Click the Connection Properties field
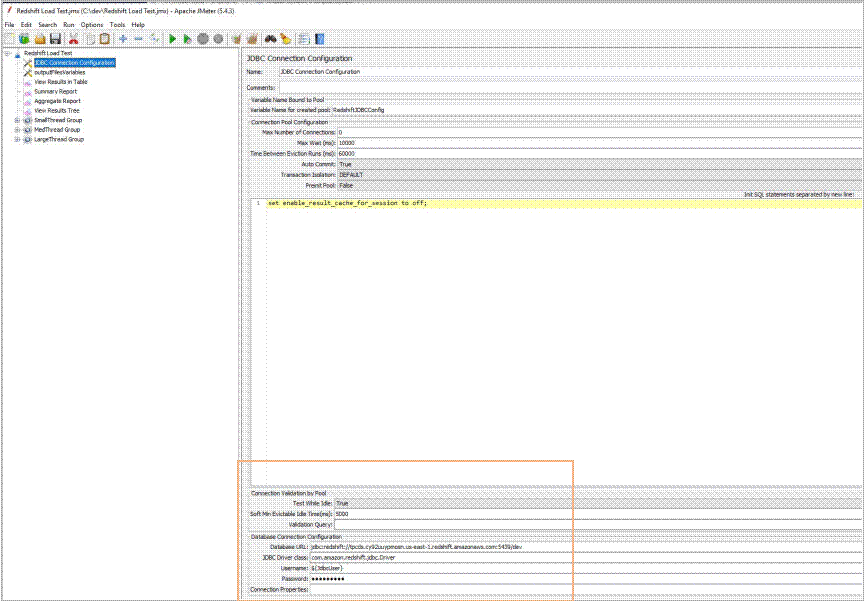 tap(586, 589)
